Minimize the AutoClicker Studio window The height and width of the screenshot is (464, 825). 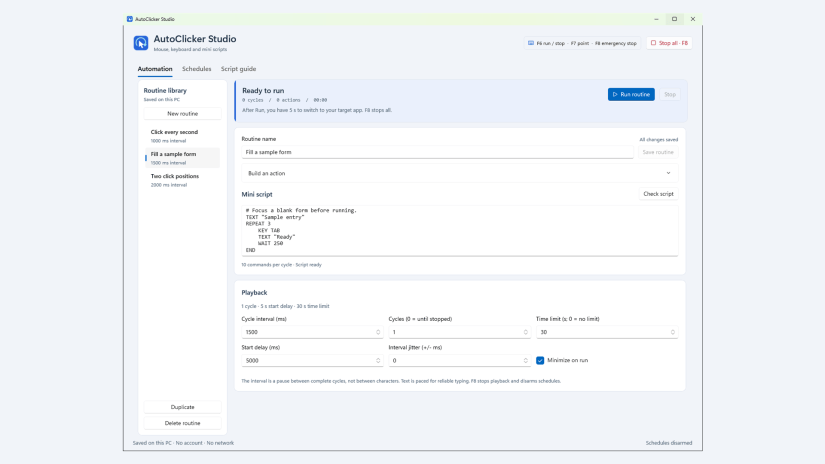click(x=656, y=19)
